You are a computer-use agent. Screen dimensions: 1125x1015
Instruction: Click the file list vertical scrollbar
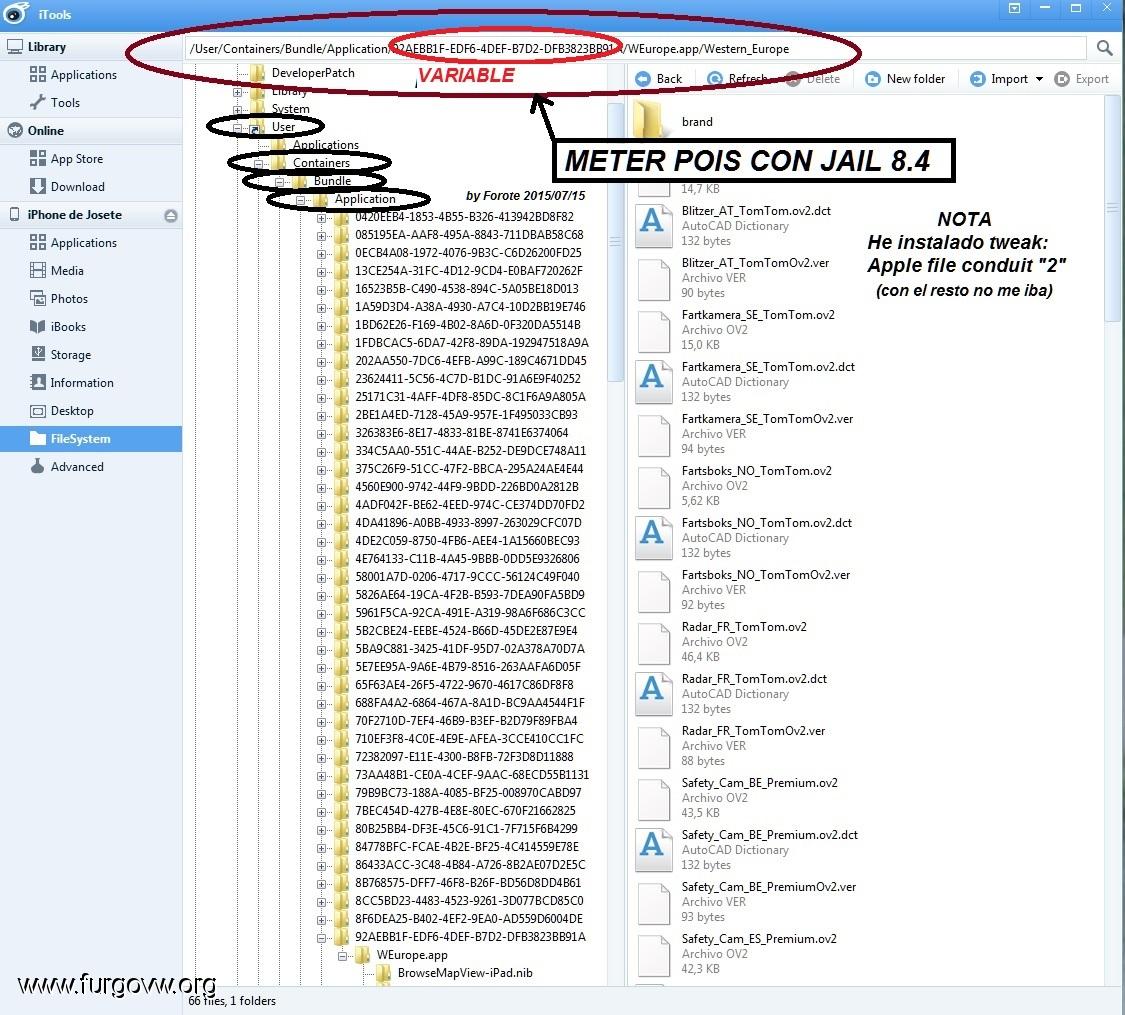click(x=1112, y=208)
